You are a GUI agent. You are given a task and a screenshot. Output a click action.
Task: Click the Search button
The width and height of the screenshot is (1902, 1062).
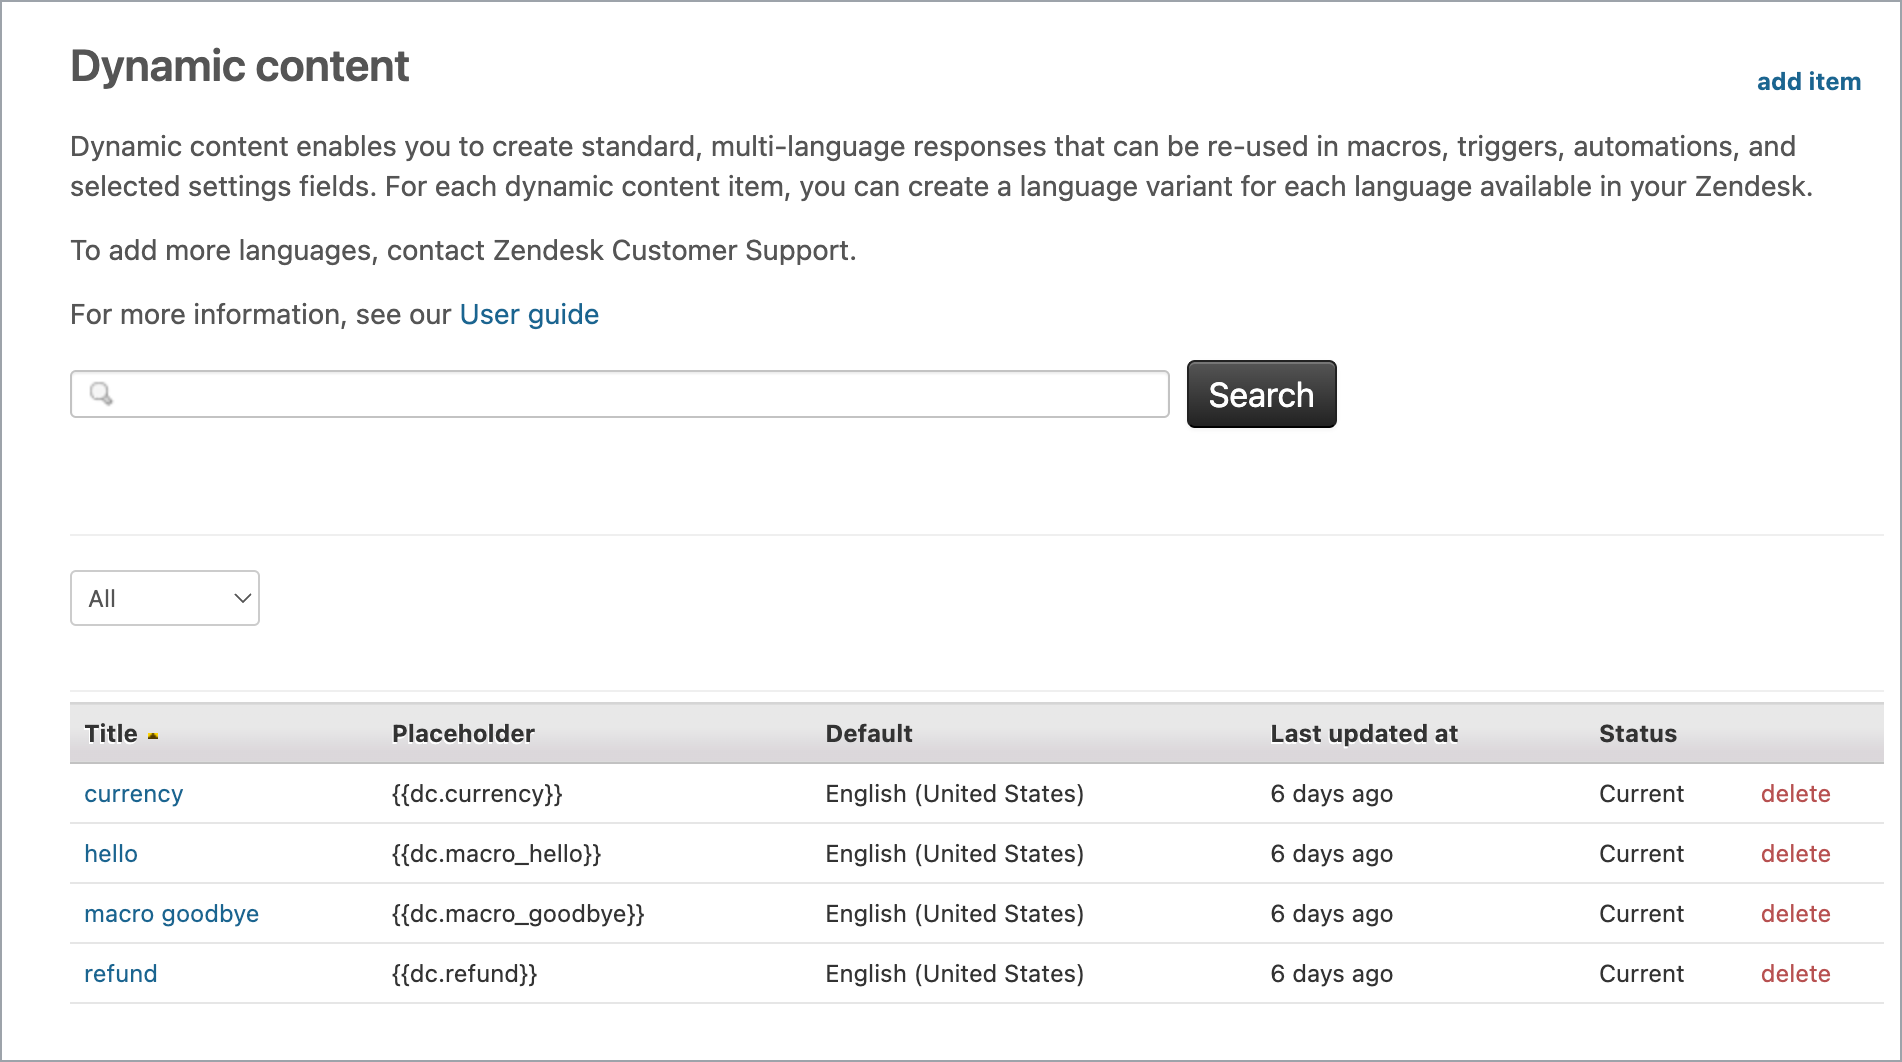coord(1261,394)
